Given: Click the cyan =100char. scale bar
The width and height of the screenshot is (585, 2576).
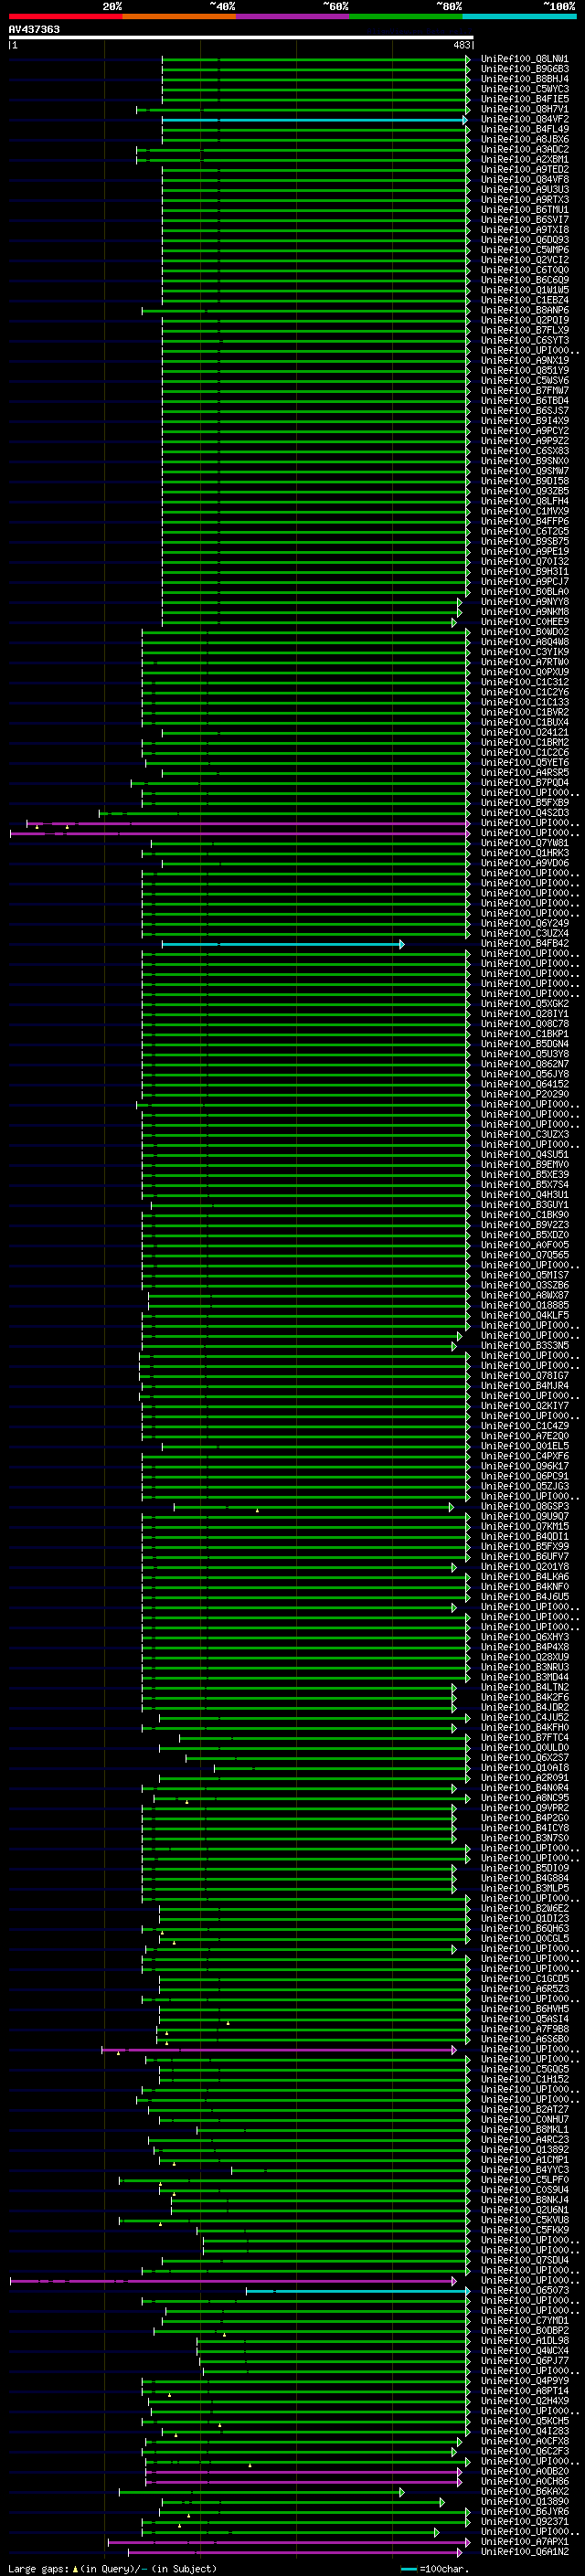Looking at the screenshot, I should 409,2569.
